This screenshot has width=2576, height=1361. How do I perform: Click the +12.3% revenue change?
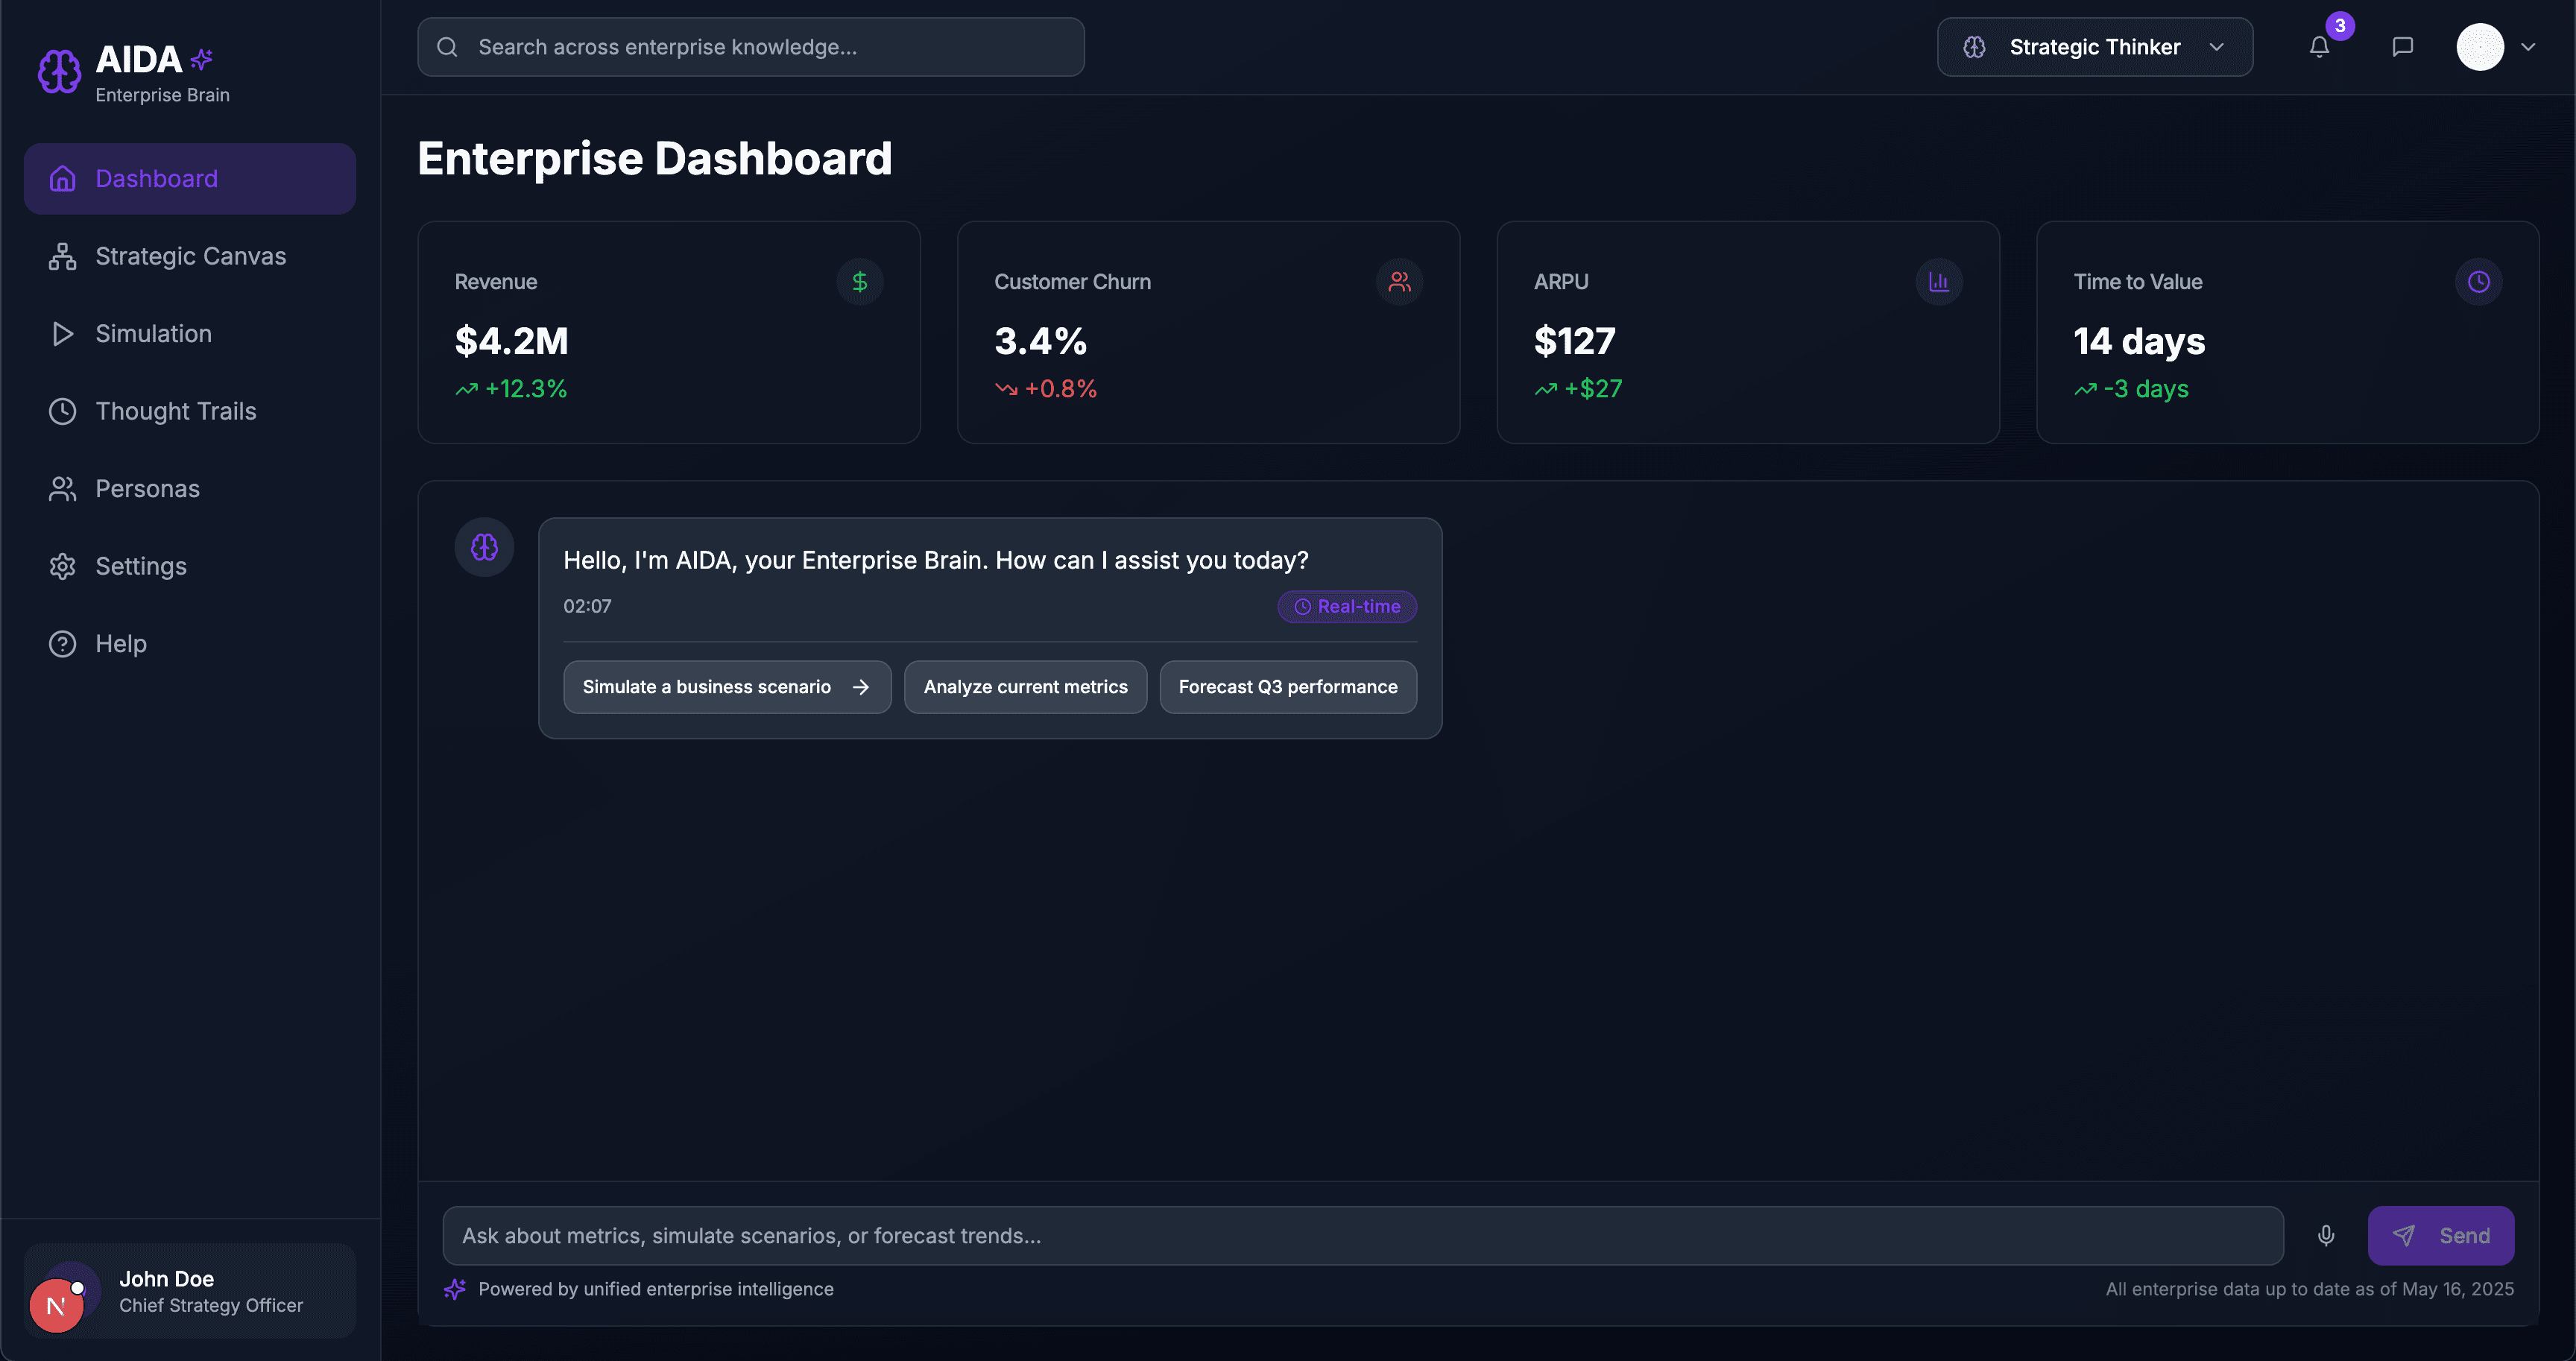[x=526, y=389]
